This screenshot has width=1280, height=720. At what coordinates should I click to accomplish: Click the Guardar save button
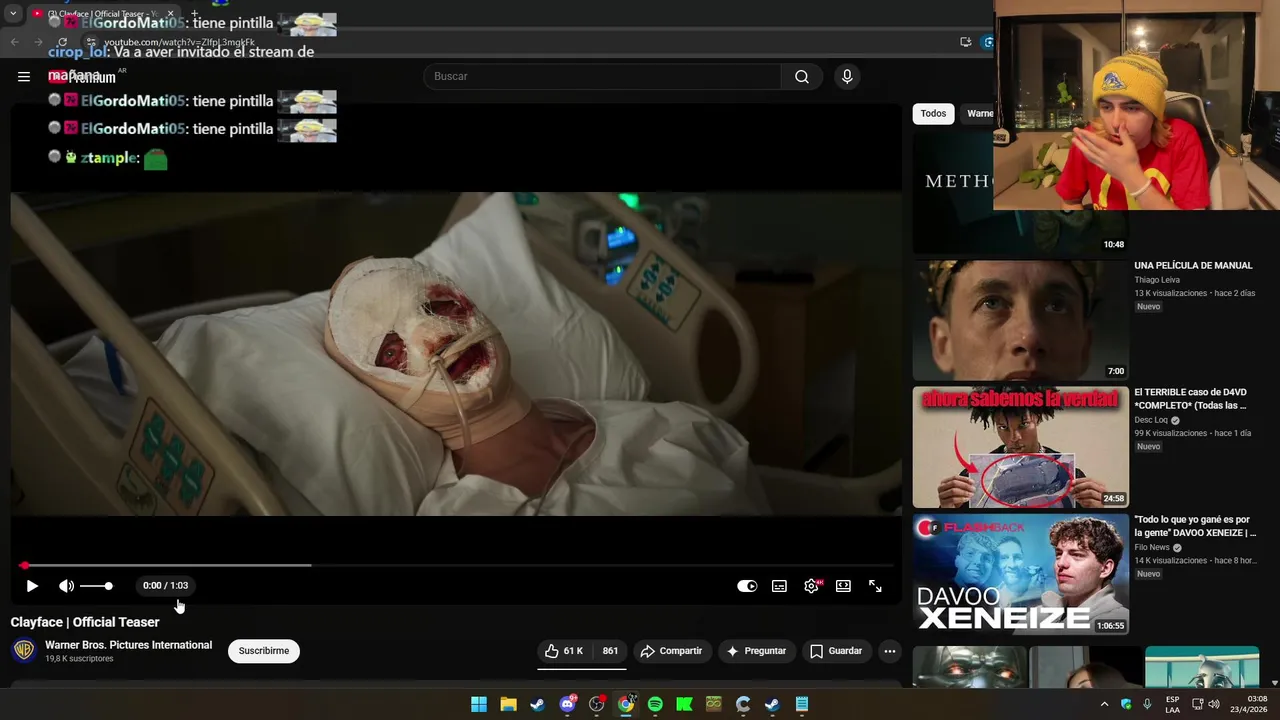coord(835,651)
